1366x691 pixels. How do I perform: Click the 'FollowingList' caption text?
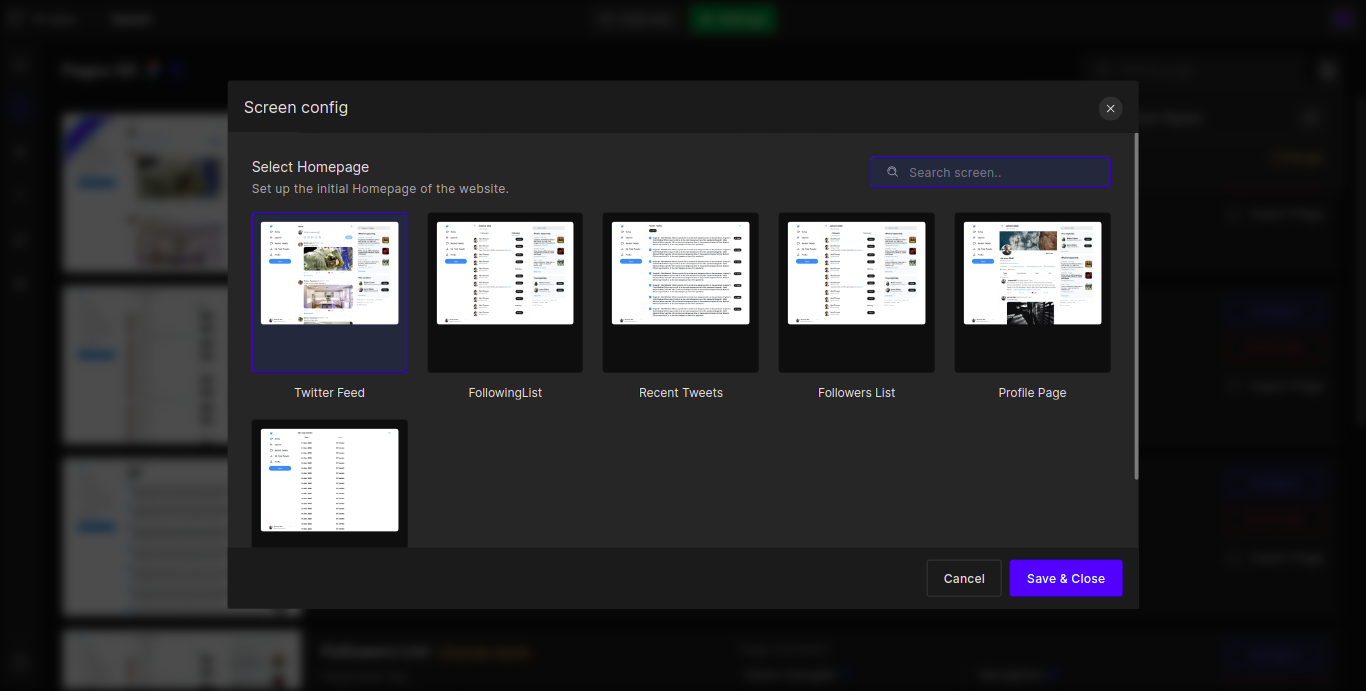pyautogui.click(x=505, y=393)
